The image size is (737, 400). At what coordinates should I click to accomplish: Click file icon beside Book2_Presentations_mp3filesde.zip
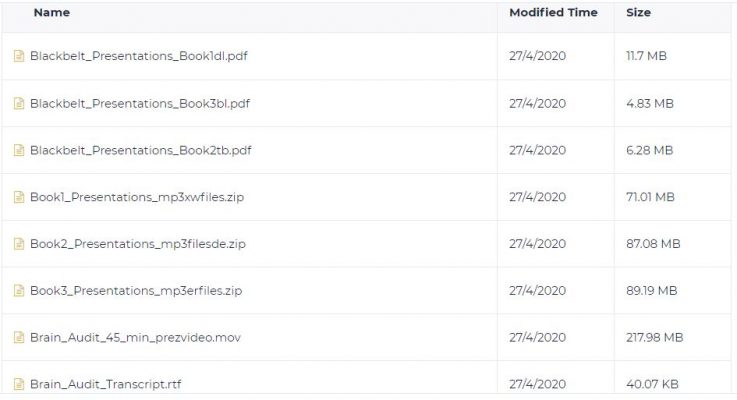pyautogui.click(x=19, y=243)
